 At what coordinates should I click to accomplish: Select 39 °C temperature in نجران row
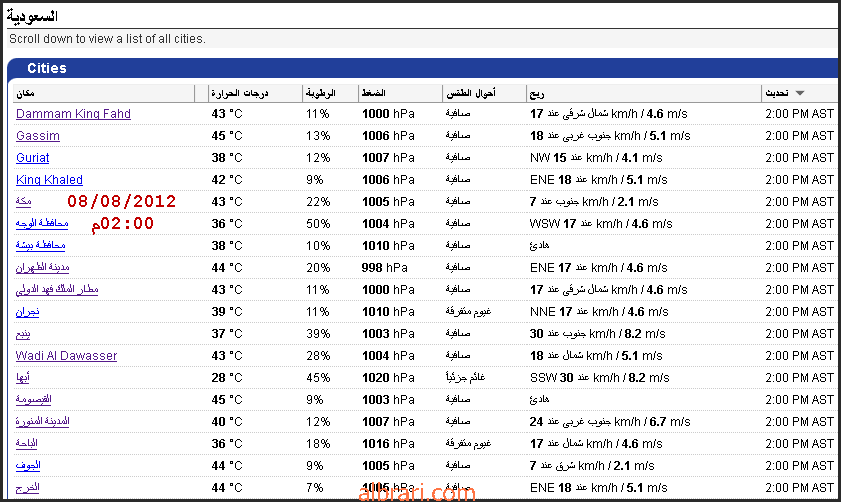pyautogui.click(x=227, y=312)
